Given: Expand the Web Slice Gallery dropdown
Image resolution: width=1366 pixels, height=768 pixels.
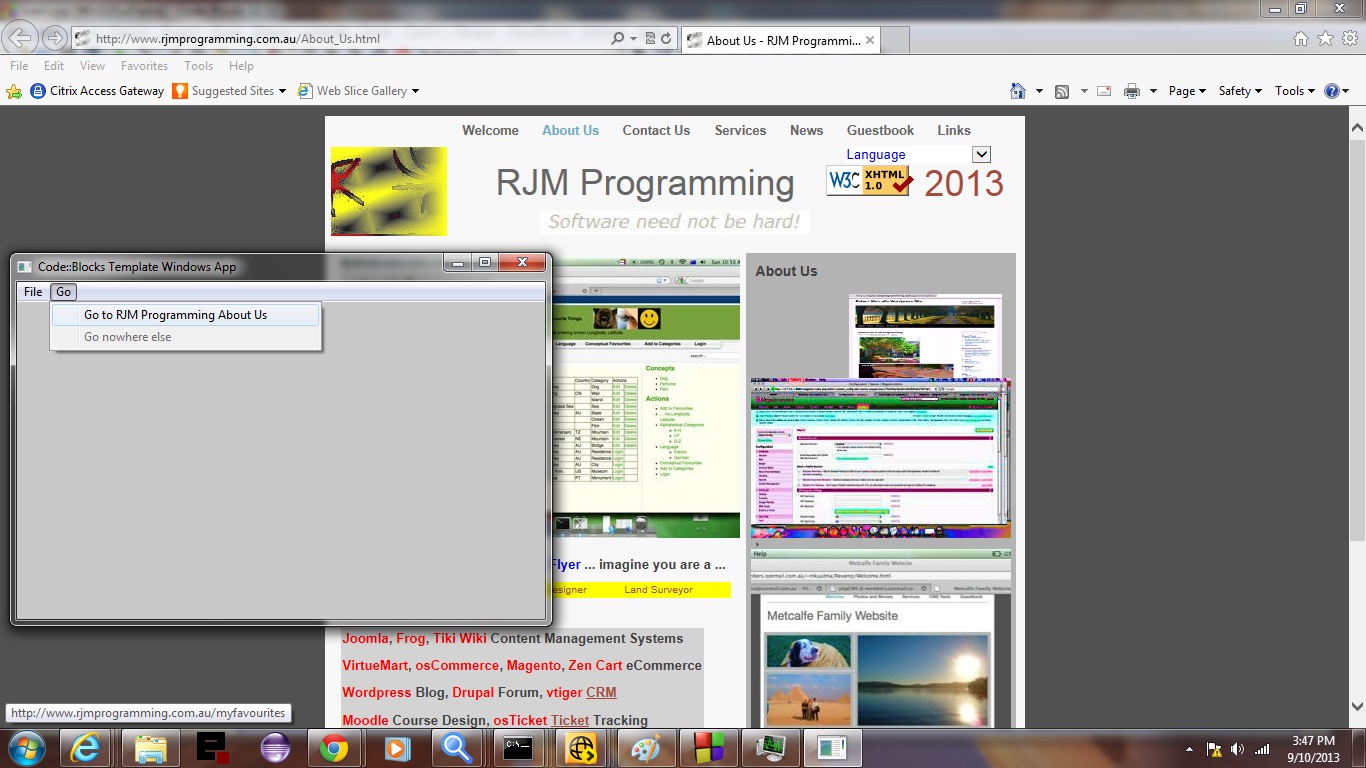Looking at the screenshot, I should click(415, 91).
